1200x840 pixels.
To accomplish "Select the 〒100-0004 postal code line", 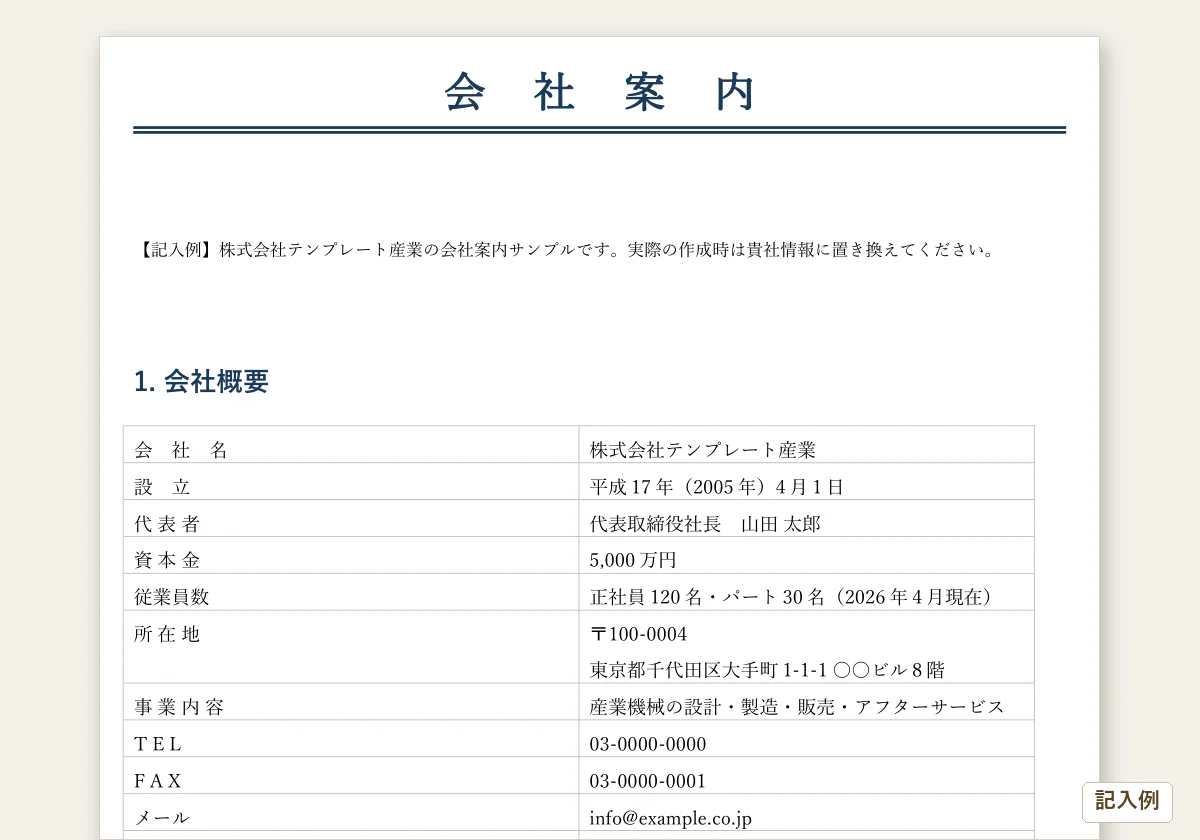I will click(x=638, y=634).
